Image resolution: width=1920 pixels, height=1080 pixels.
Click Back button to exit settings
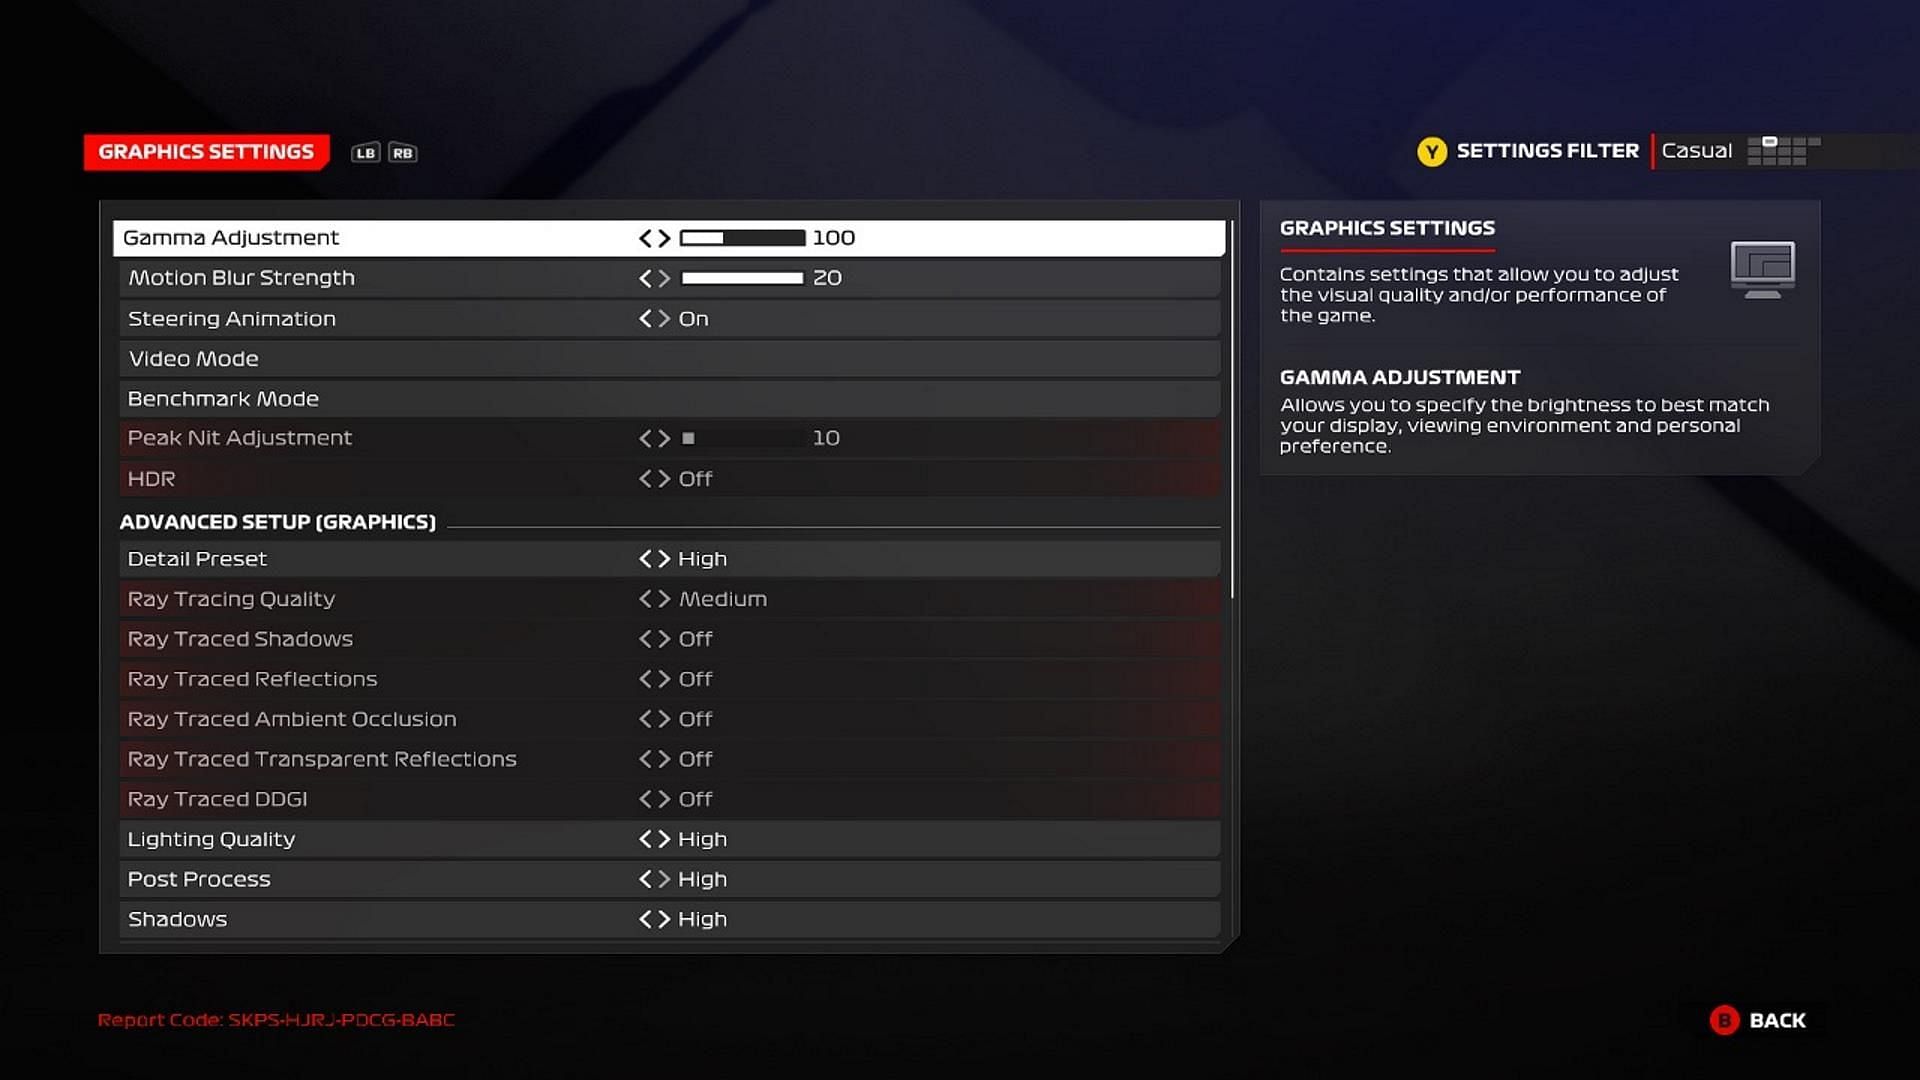1759,1019
